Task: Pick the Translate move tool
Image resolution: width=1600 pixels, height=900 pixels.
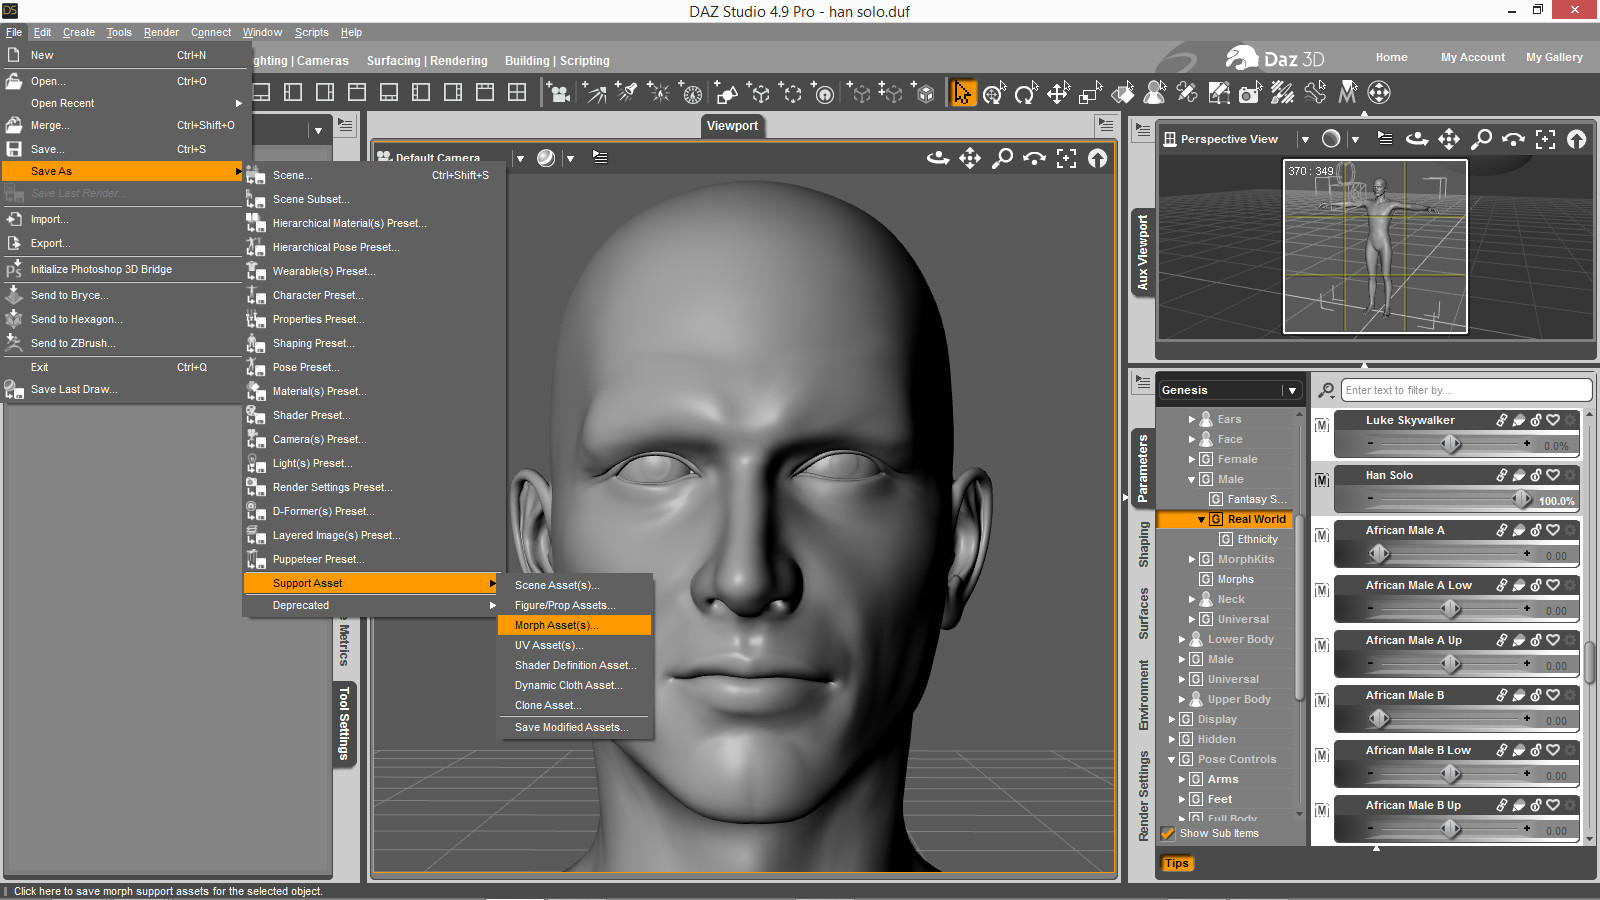Action: pyautogui.click(x=1058, y=93)
